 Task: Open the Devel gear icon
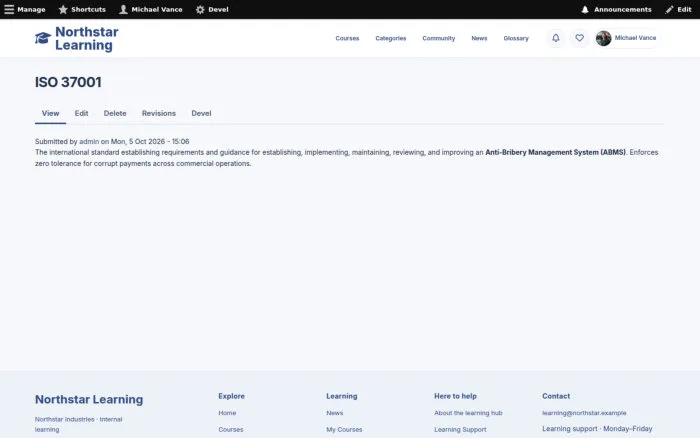coord(200,9)
